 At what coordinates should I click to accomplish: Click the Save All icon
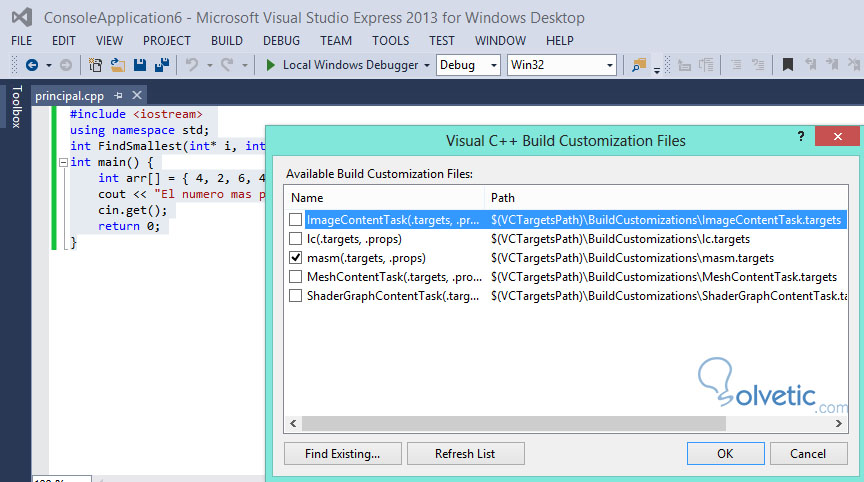tap(162, 65)
